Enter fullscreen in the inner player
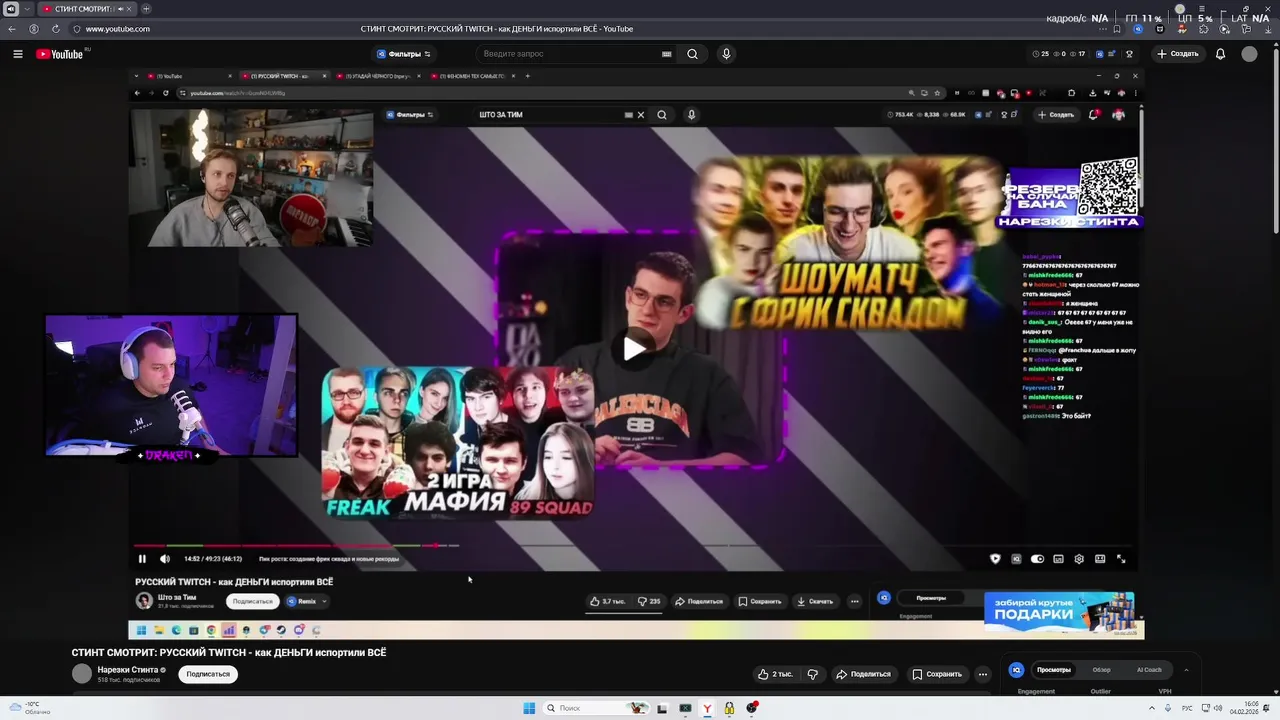Viewport: 1280px width, 720px height. pos(1121,559)
